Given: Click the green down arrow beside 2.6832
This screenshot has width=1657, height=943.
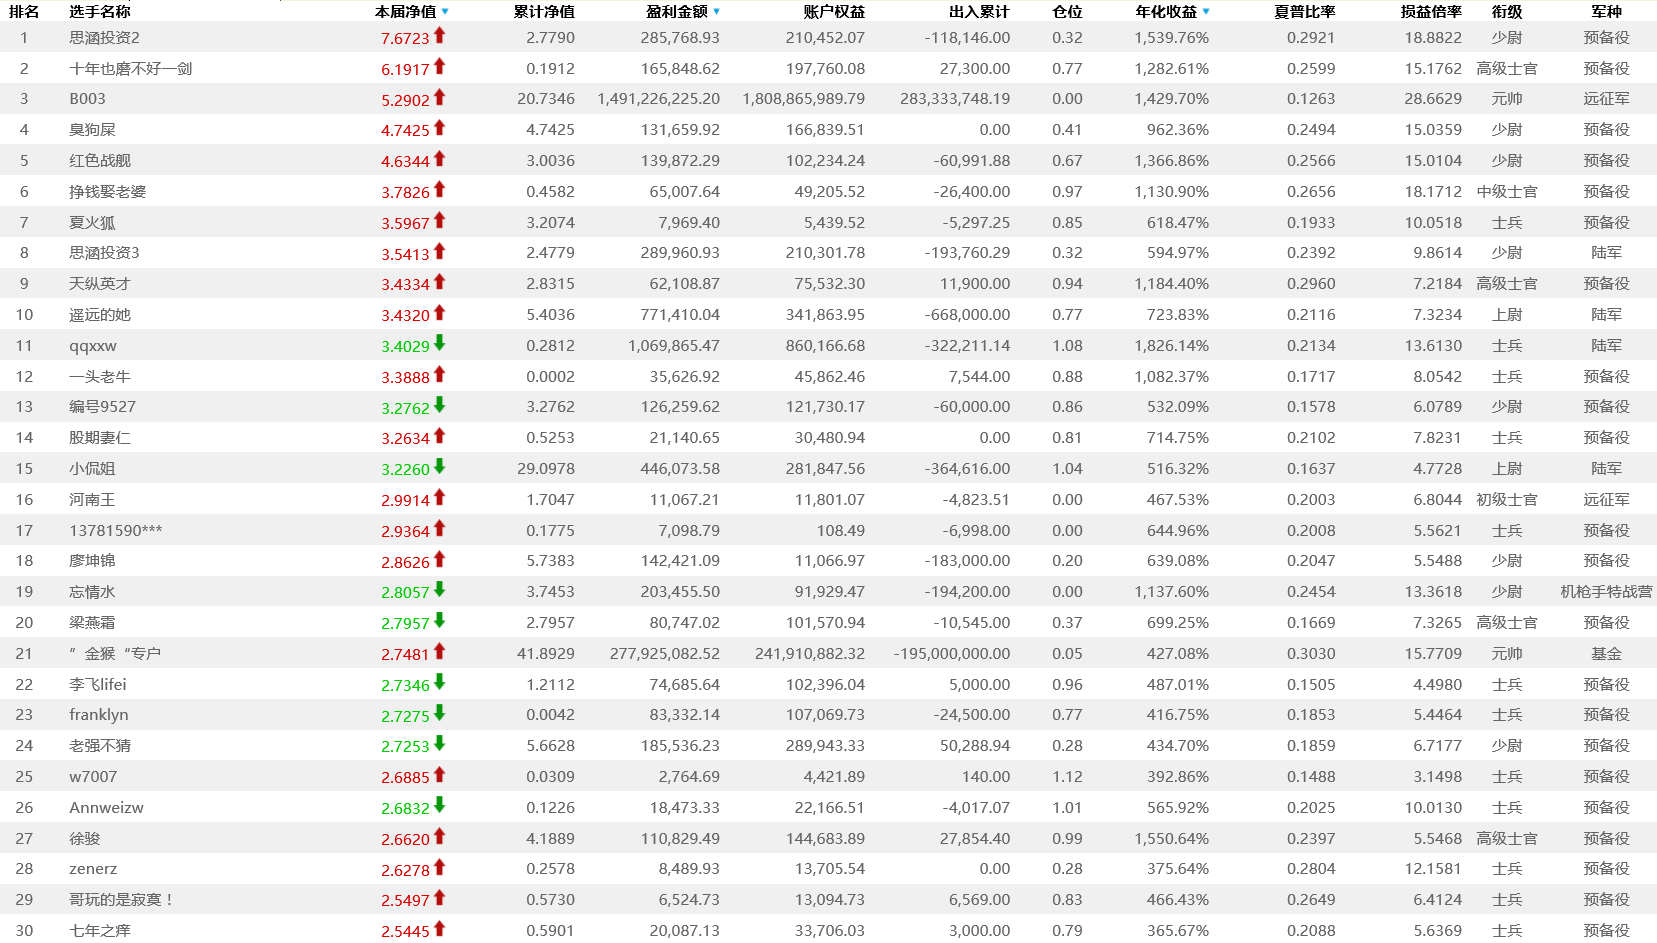Looking at the screenshot, I should point(439,806).
